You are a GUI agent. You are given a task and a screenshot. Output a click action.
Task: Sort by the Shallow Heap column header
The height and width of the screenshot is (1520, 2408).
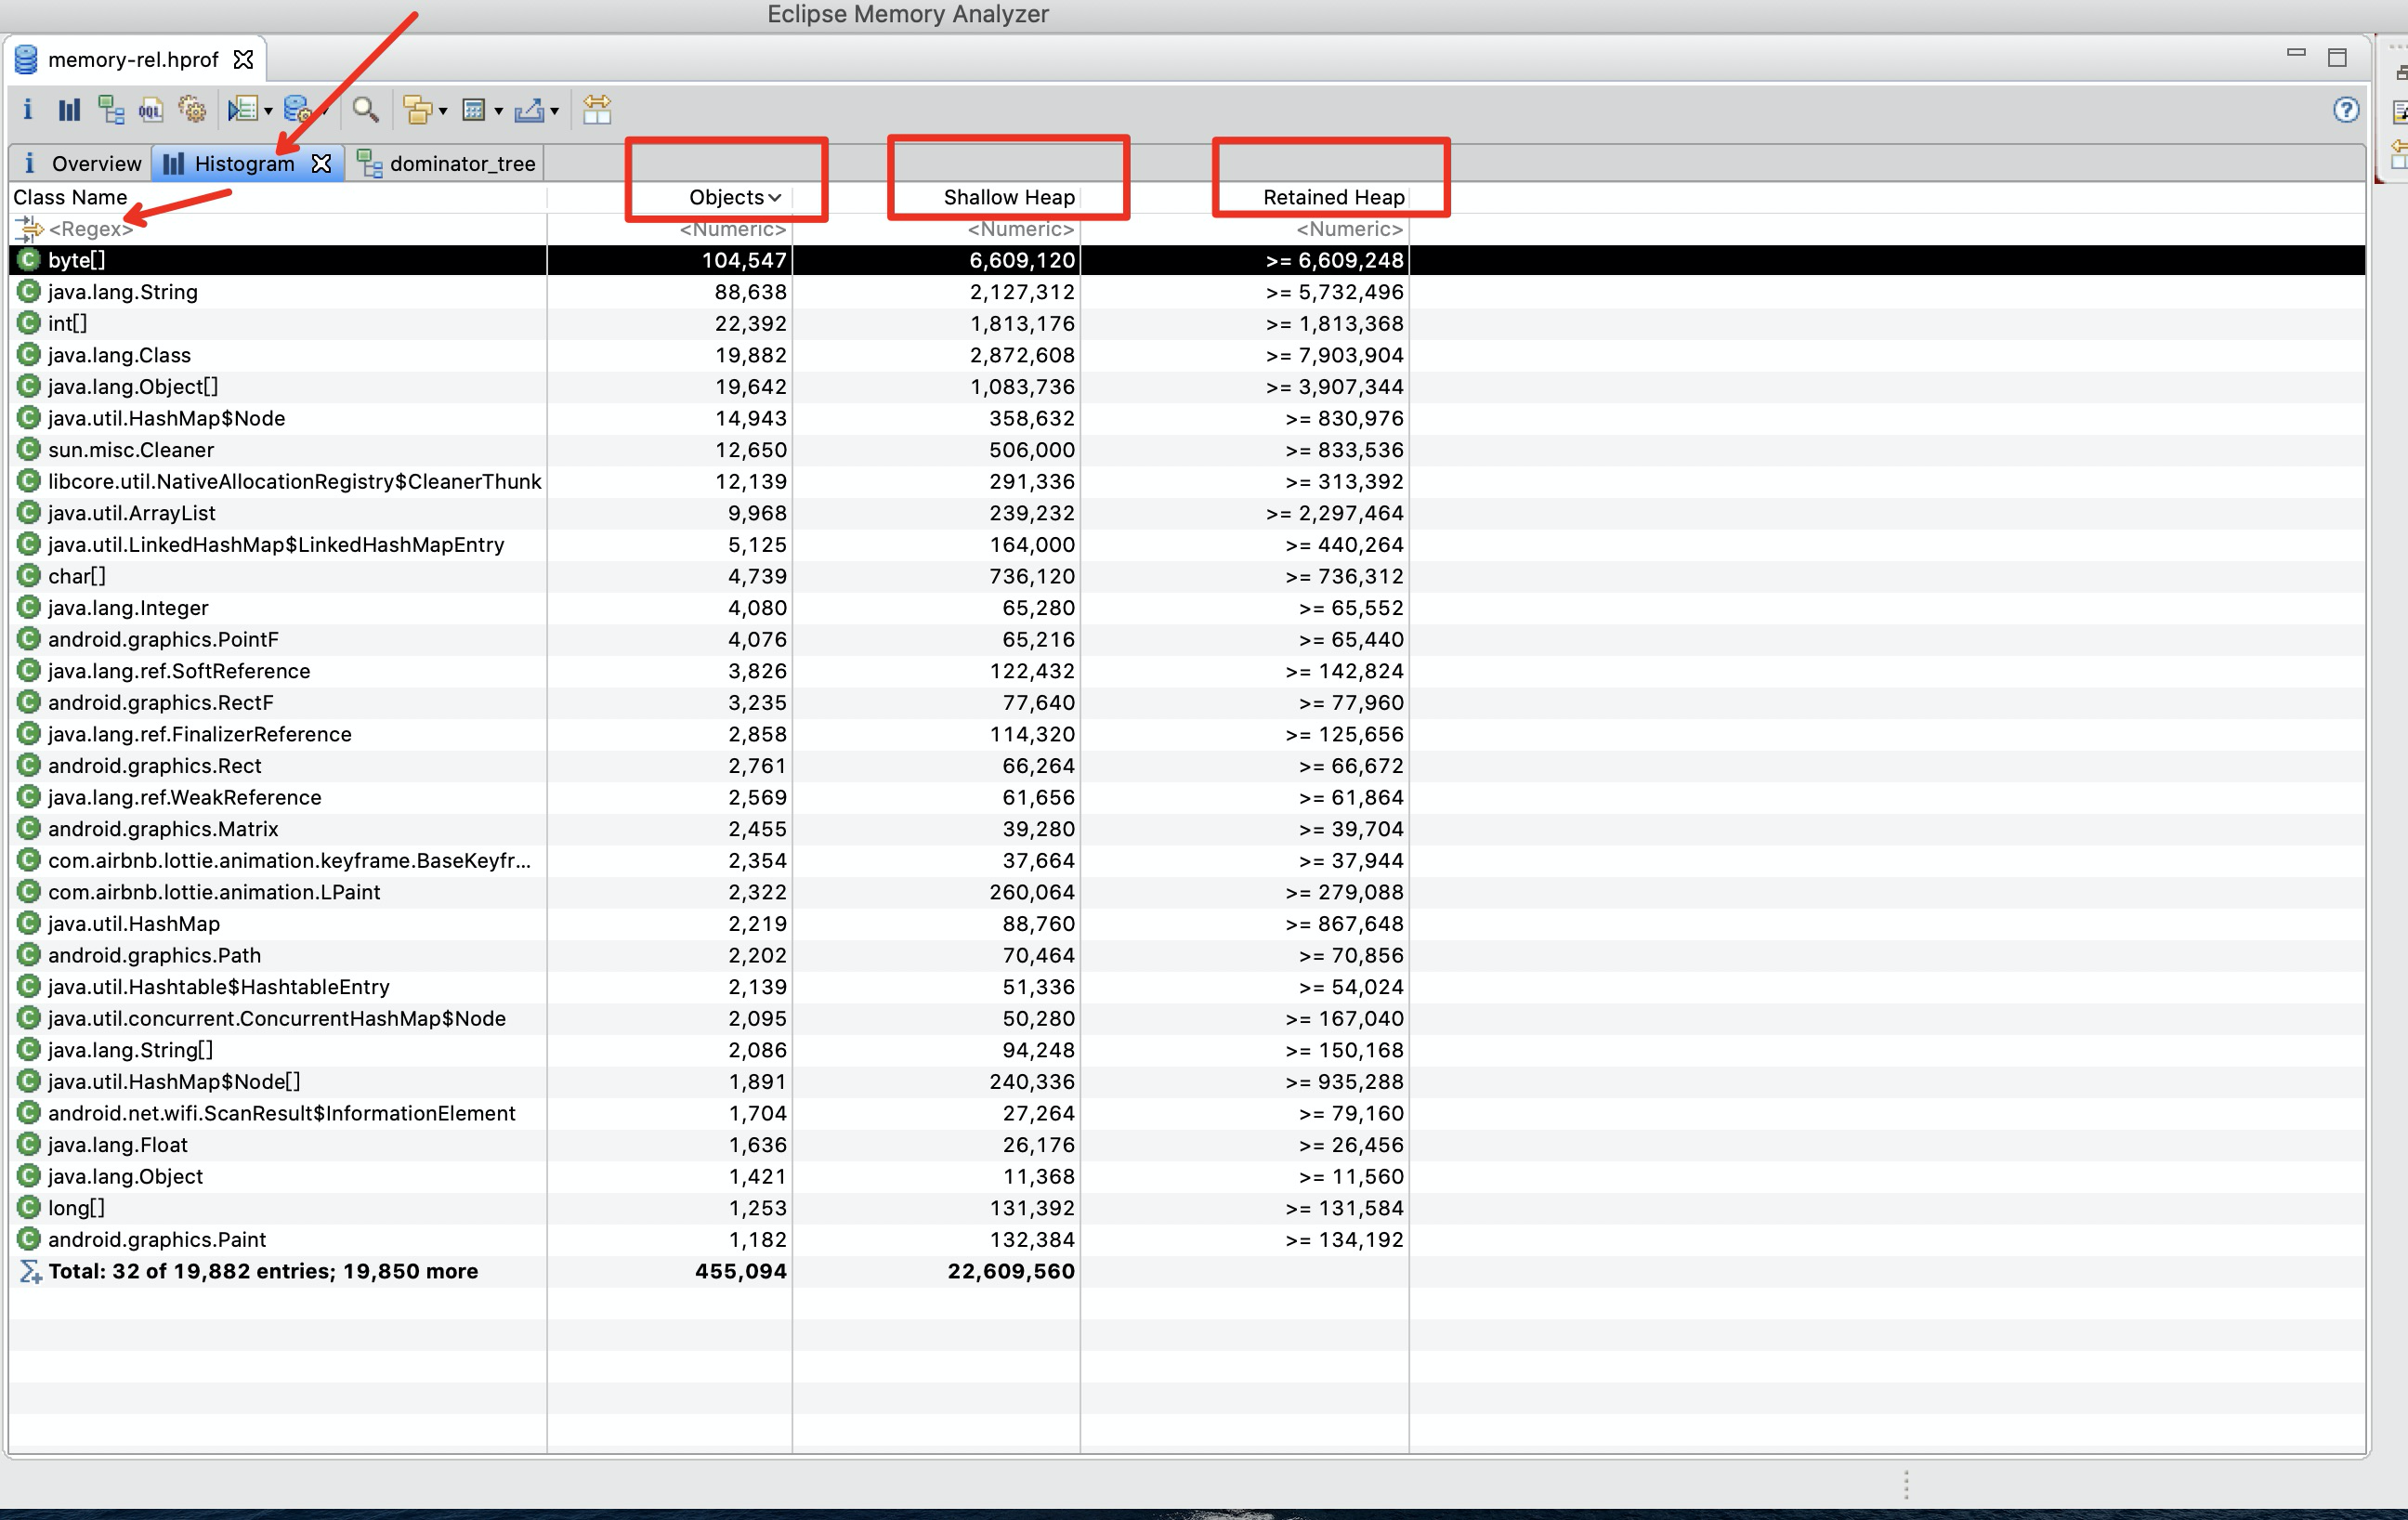[x=1008, y=197]
